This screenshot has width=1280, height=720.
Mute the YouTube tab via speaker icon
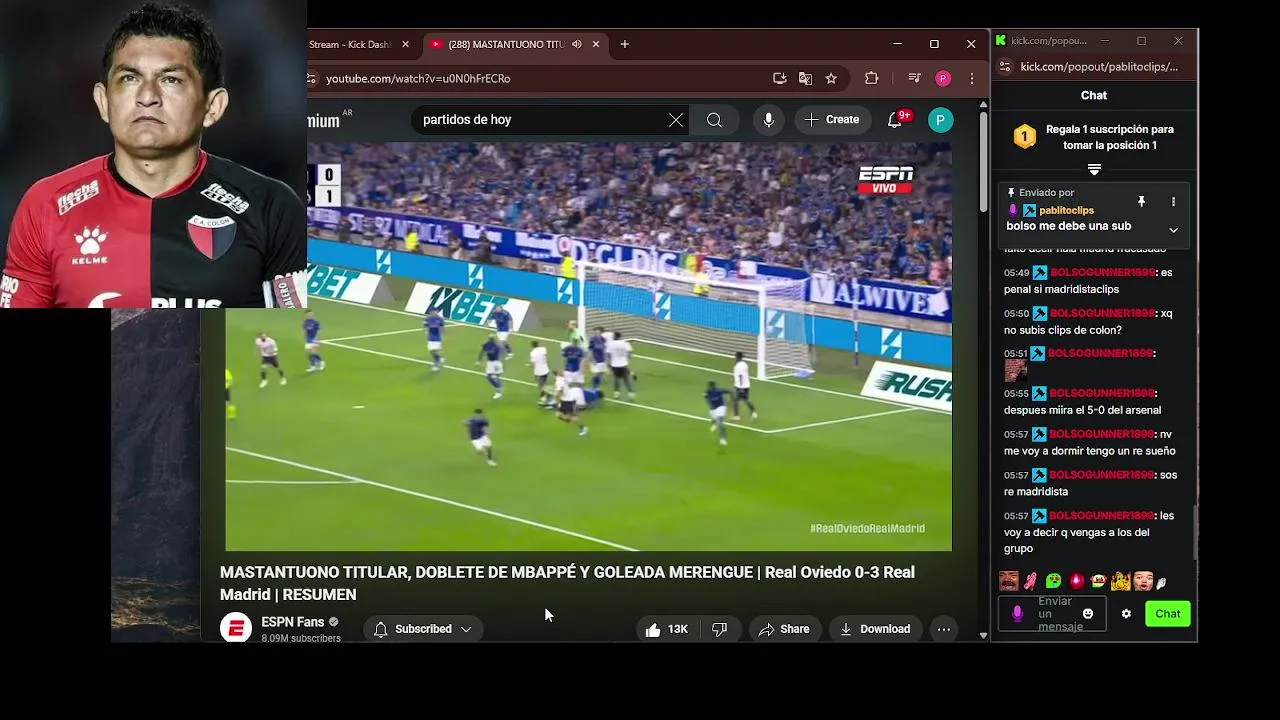click(577, 44)
